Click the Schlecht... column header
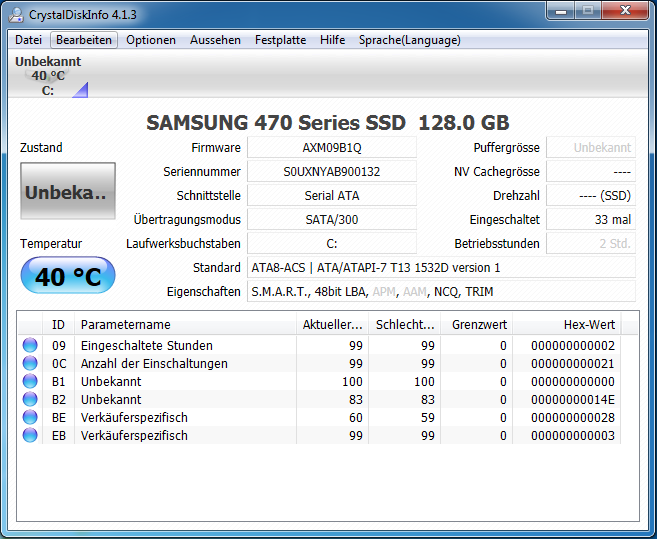This screenshot has width=658, height=539. 405,324
